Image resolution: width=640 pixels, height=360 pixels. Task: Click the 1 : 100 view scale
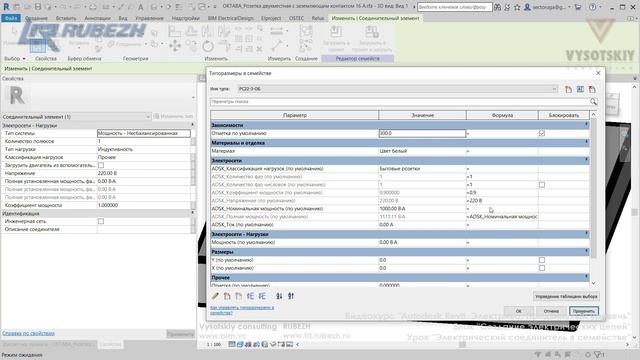click(x=213, y=344)
